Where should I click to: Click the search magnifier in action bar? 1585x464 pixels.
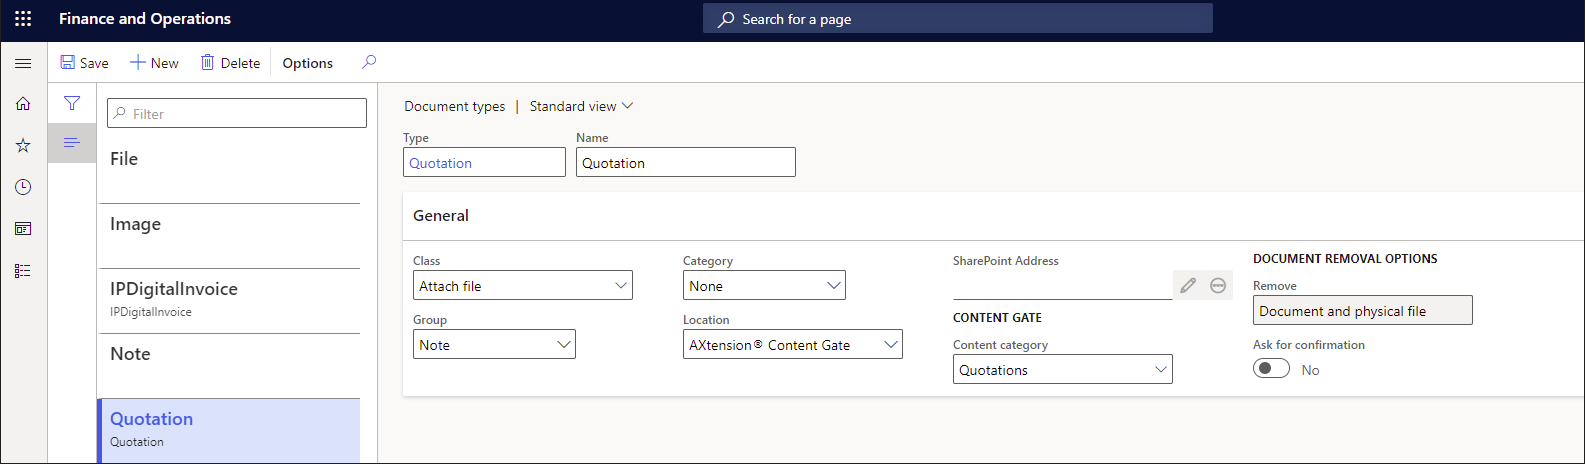click(369, 62)
